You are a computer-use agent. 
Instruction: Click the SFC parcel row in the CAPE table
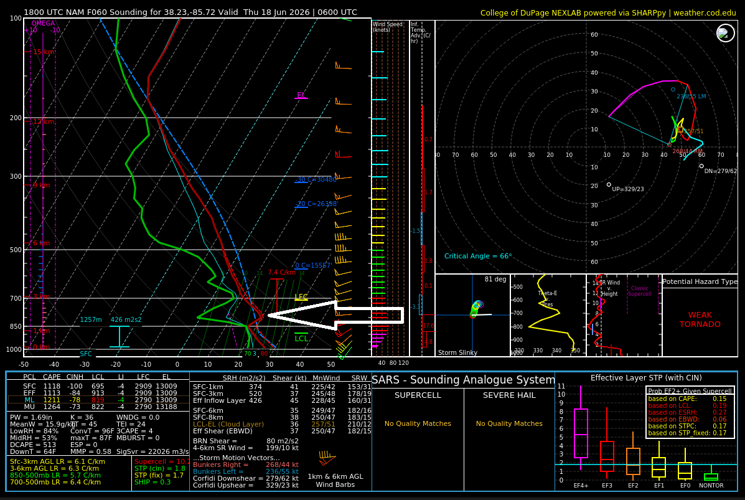coord(99,386)
